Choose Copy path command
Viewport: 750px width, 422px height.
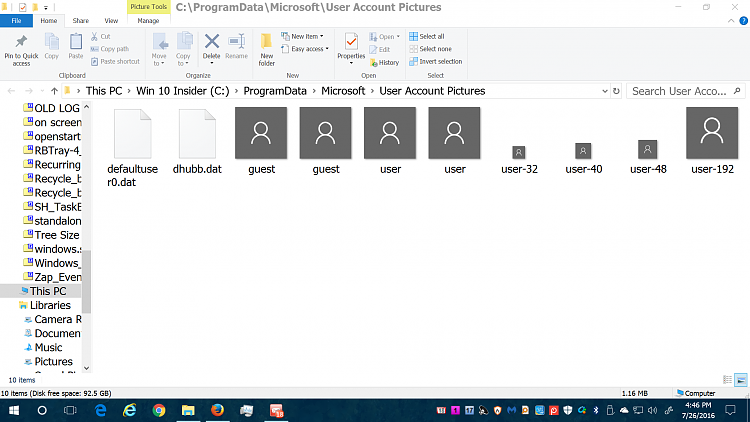110,49
